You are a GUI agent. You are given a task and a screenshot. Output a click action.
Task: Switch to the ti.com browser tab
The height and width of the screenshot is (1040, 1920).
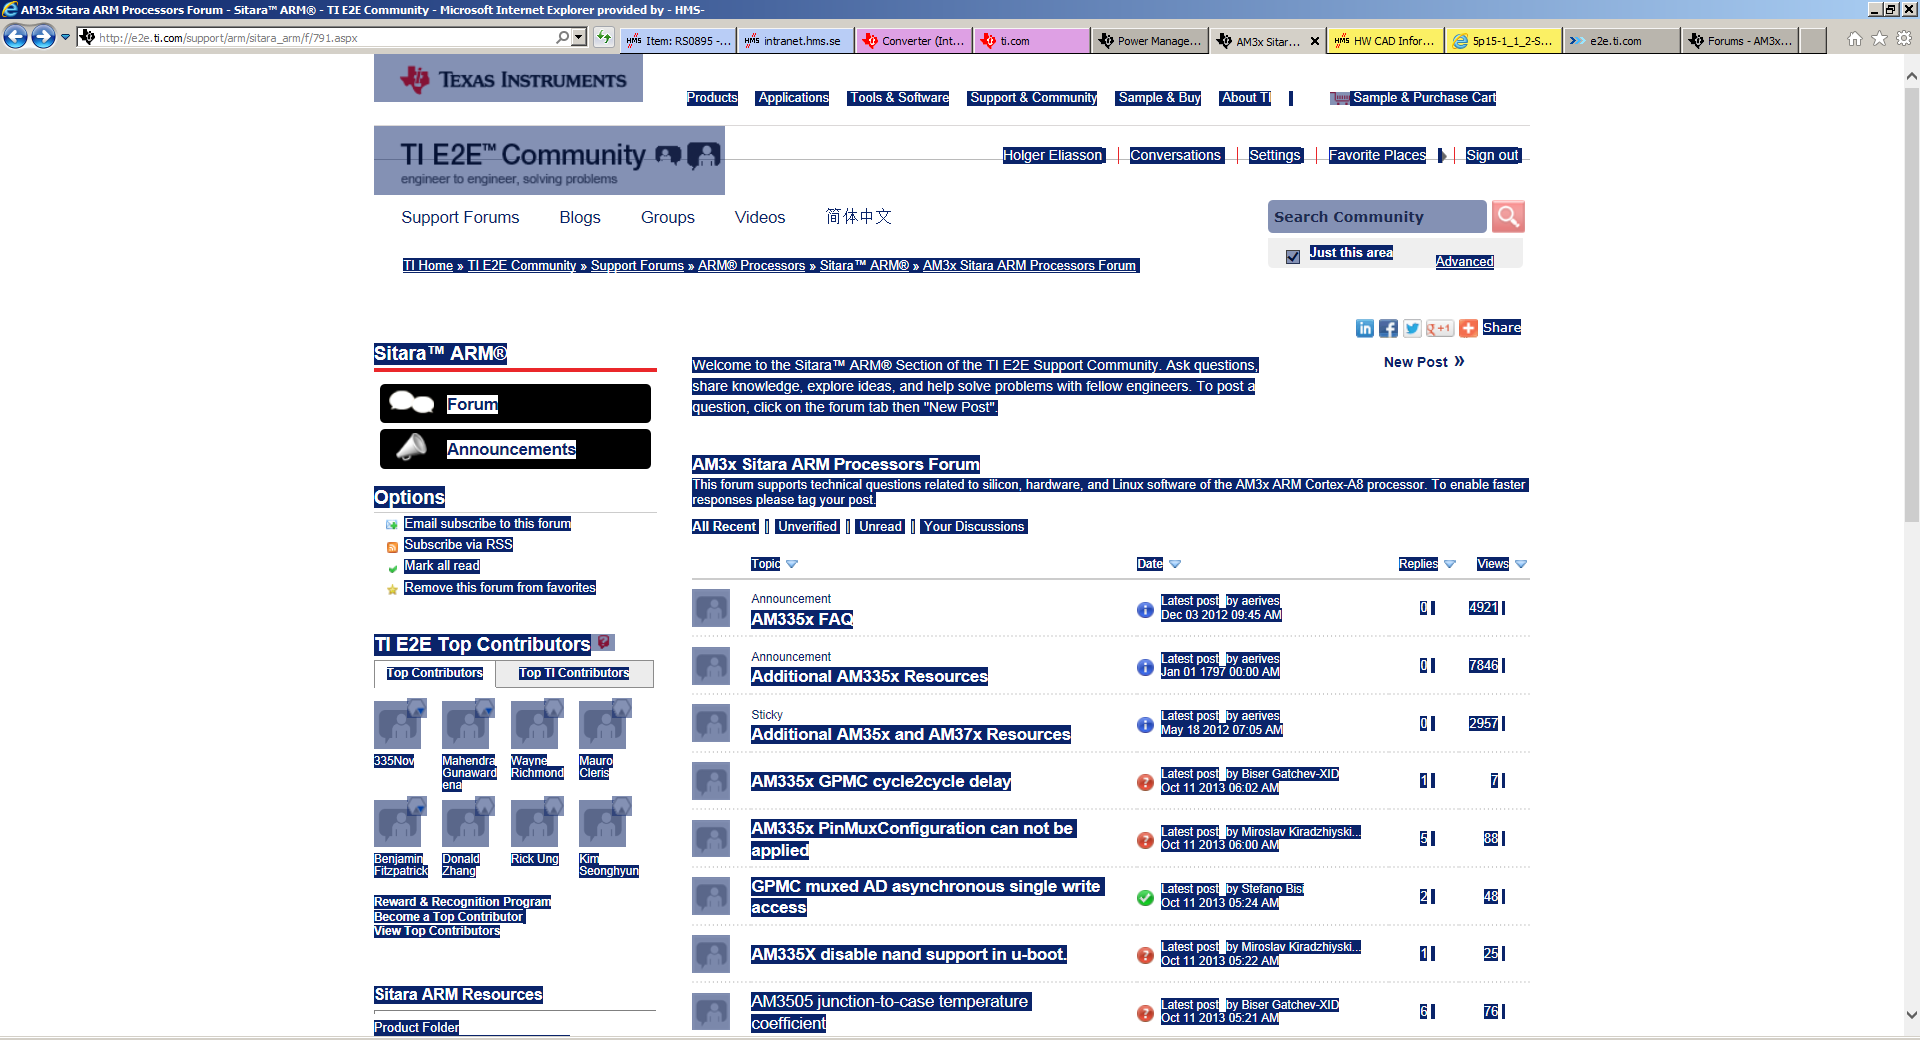1033,41
